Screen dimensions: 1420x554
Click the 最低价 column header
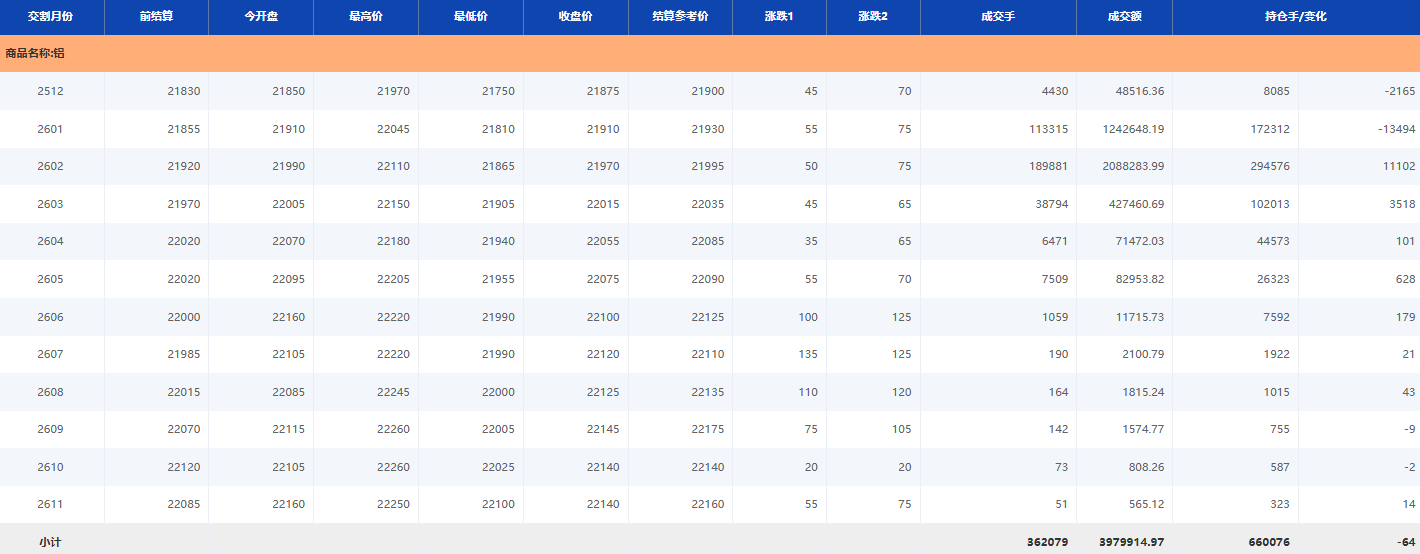470,17
